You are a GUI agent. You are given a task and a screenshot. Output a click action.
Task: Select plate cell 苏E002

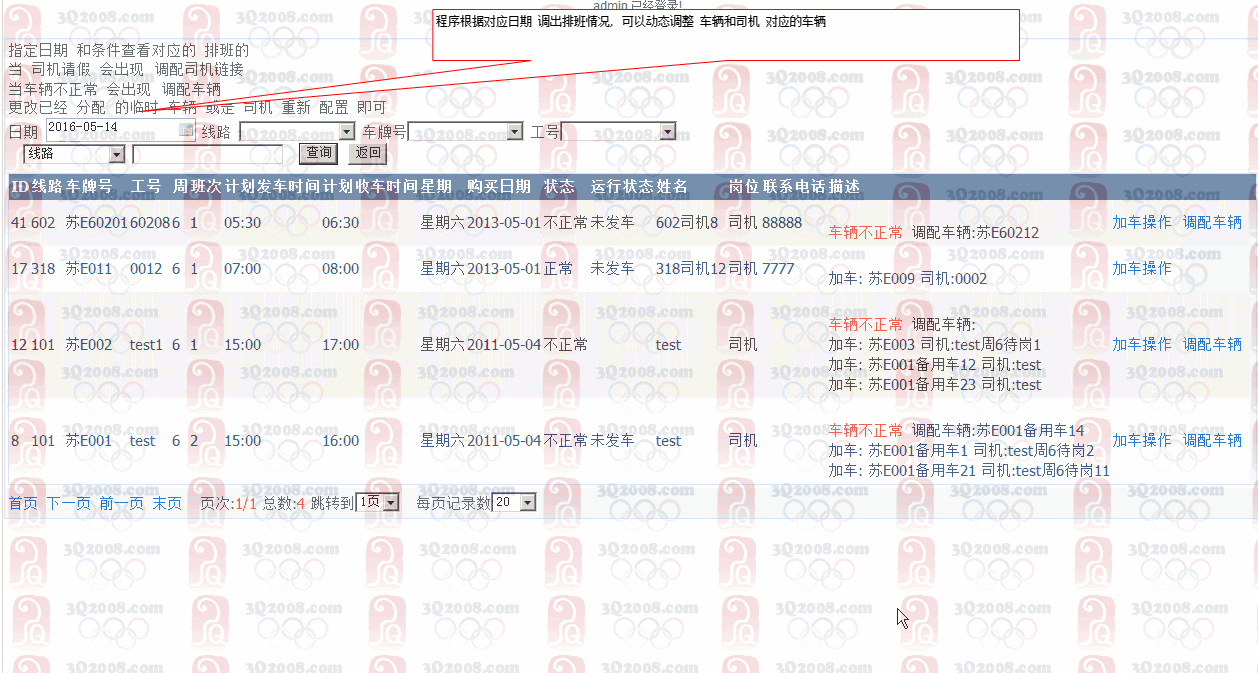[x=89, y=344]
